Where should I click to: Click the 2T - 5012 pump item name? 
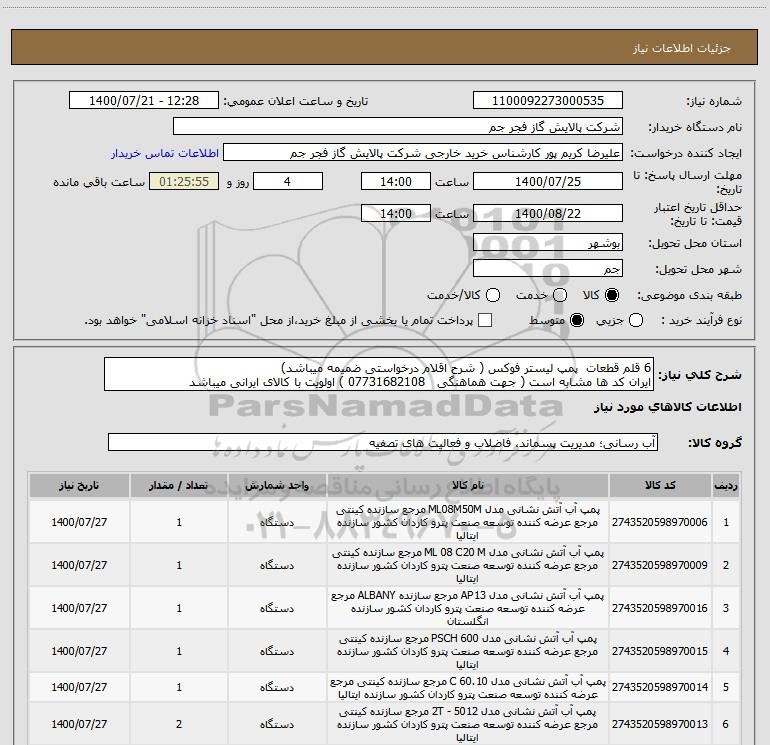(468, 724)
